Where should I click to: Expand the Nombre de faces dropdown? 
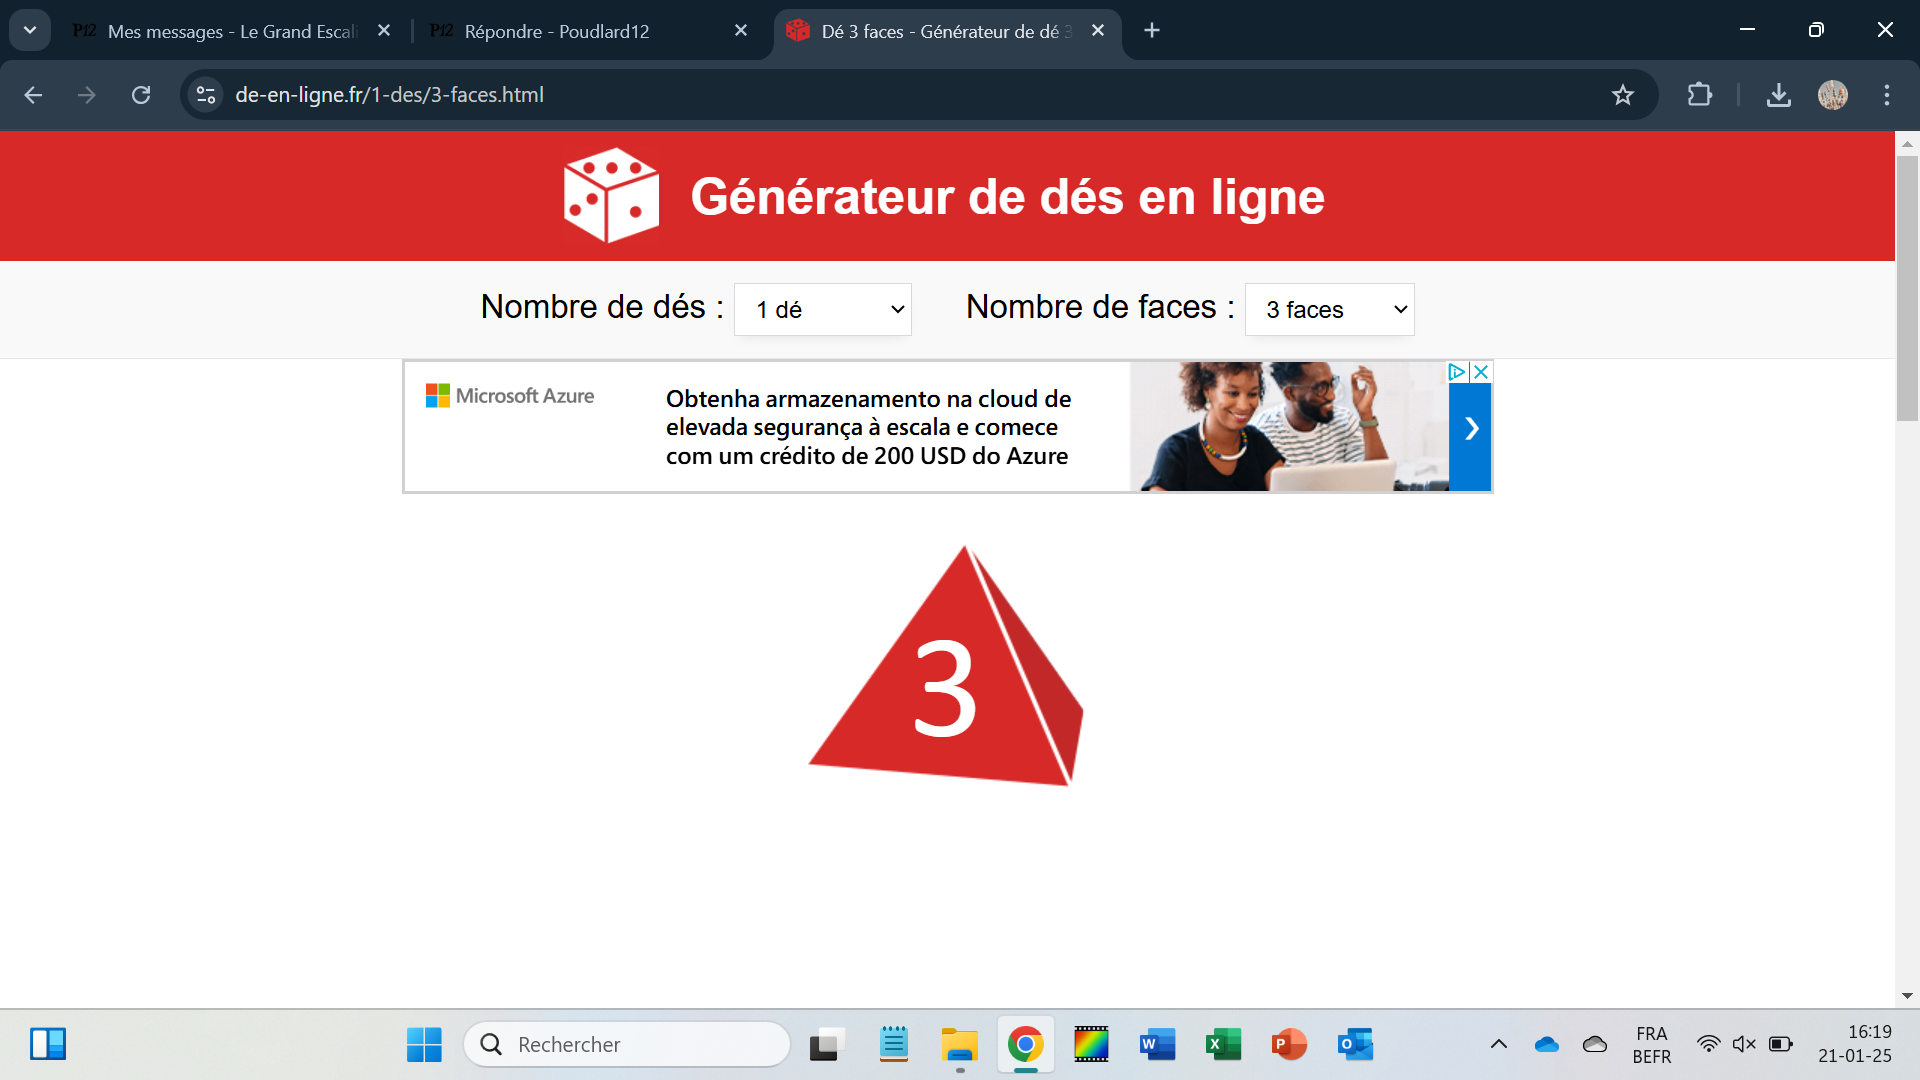pos(1329,310)
